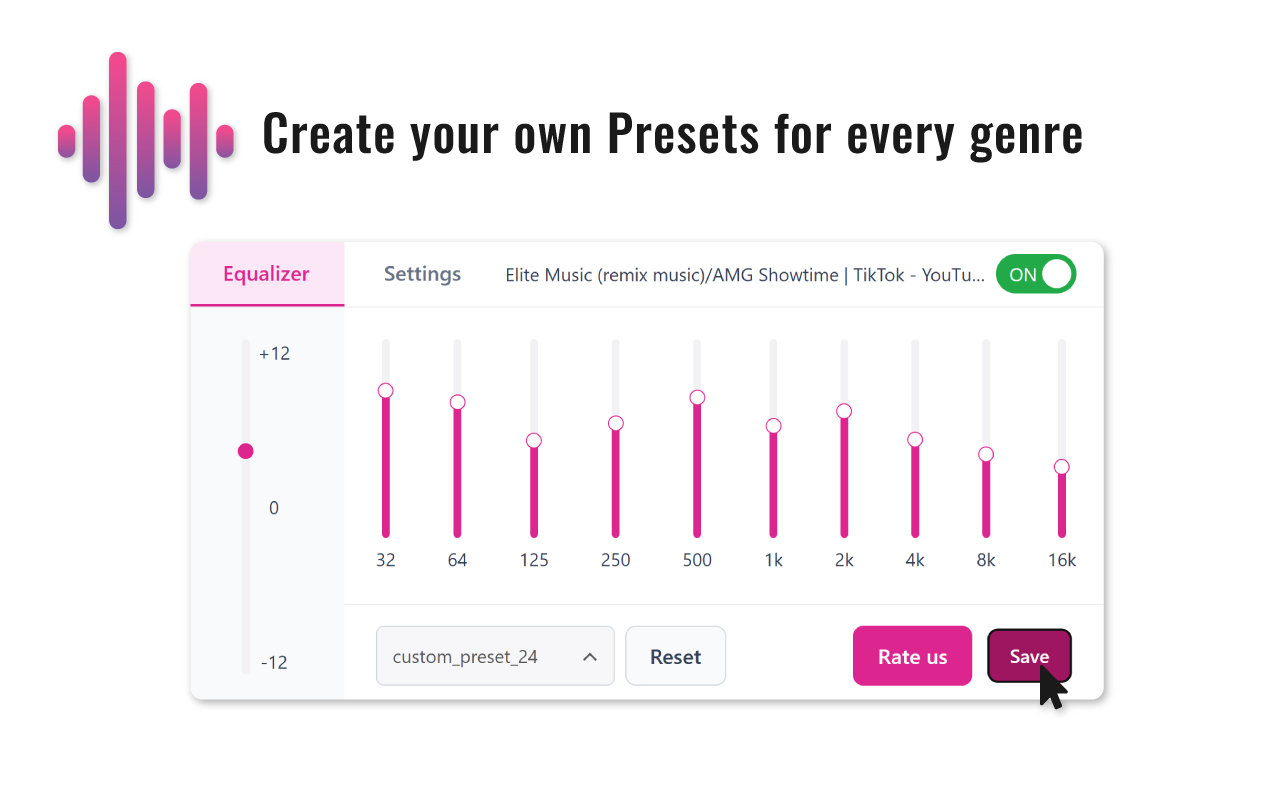Click the 250 Hz band slider handle
This screenshot has height=800, width=1280.
click(616, 424)
